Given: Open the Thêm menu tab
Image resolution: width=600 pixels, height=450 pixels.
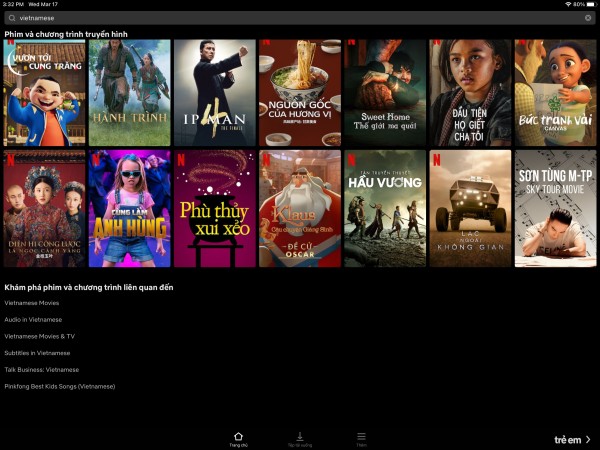Looking at the screenshot, I should click(361, 439).
